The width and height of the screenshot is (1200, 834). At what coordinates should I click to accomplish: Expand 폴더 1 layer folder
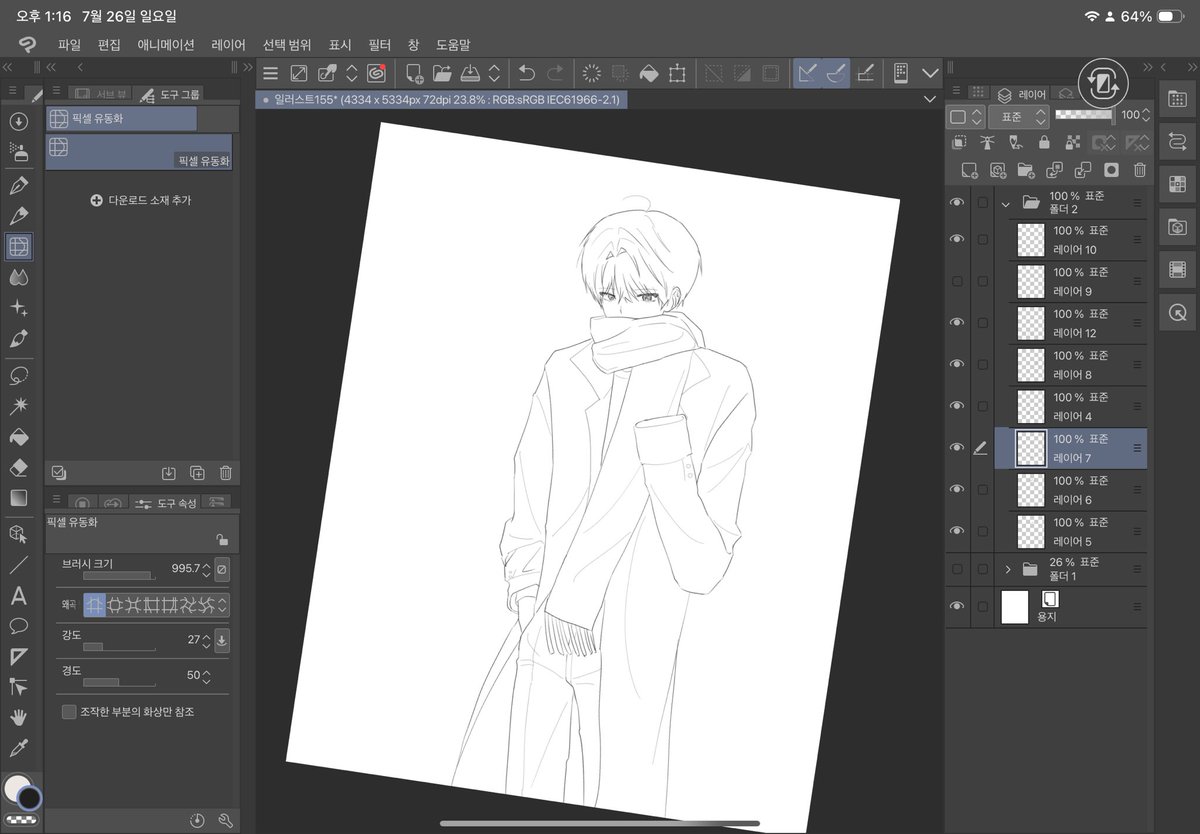click(x=1008, y=569)
